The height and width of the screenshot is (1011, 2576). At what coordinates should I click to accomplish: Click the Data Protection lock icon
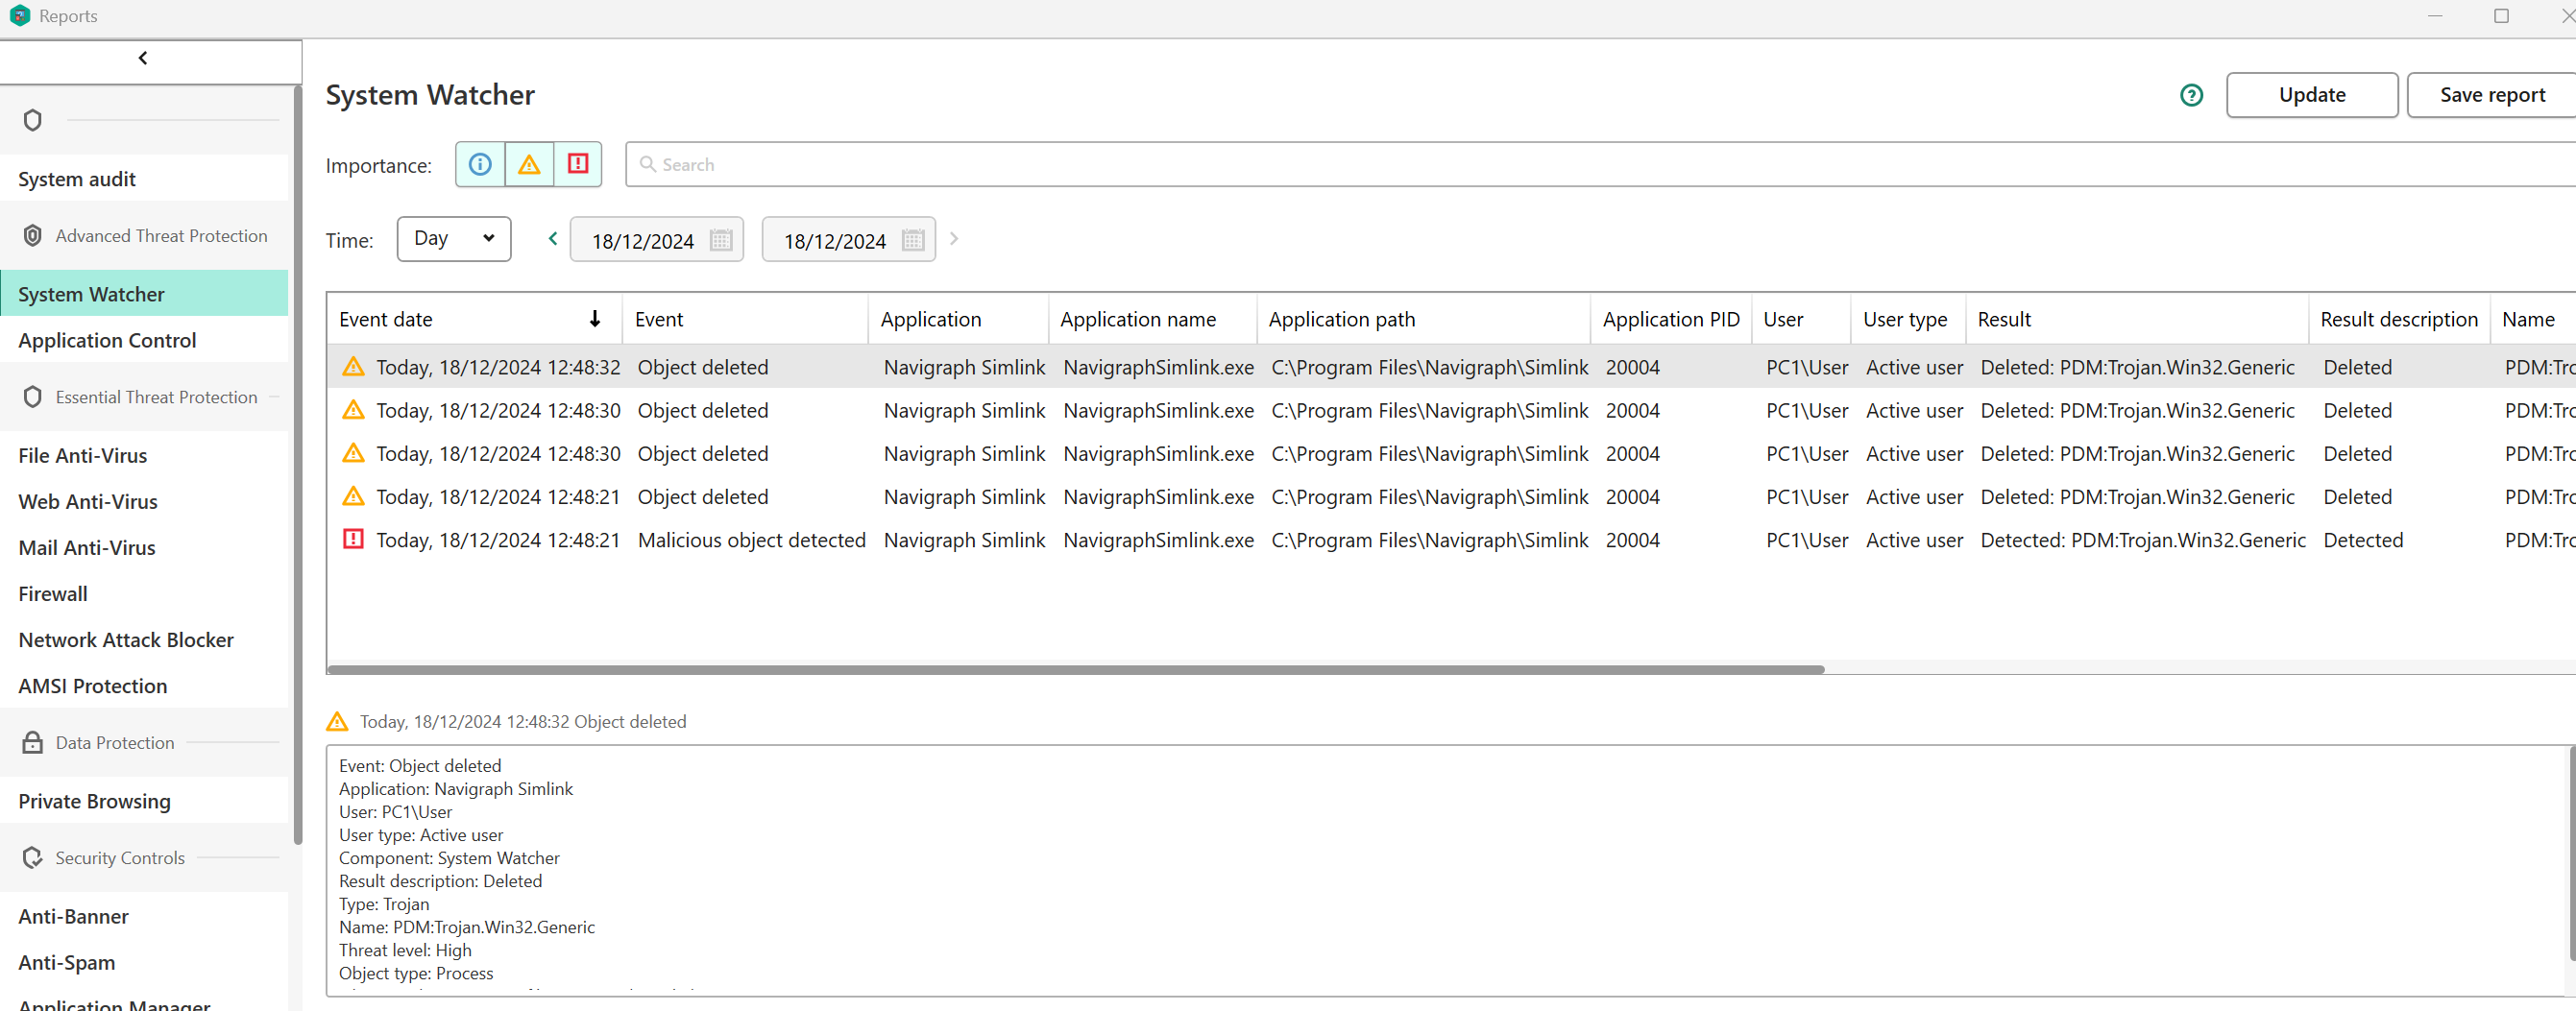(32, 743)
